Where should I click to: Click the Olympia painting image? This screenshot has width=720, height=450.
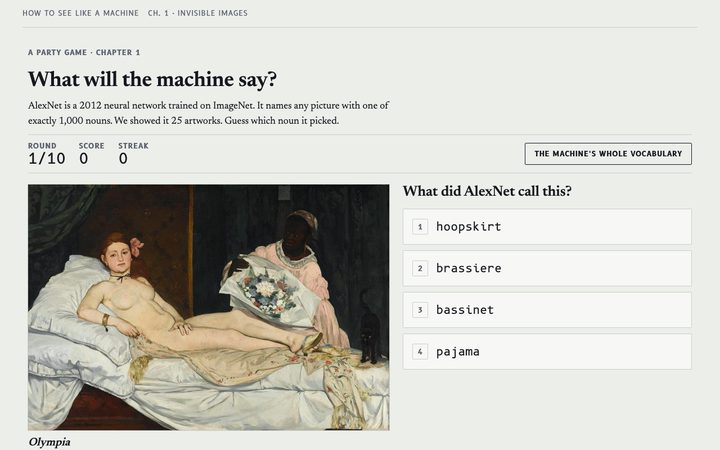(x=208, y=308)
